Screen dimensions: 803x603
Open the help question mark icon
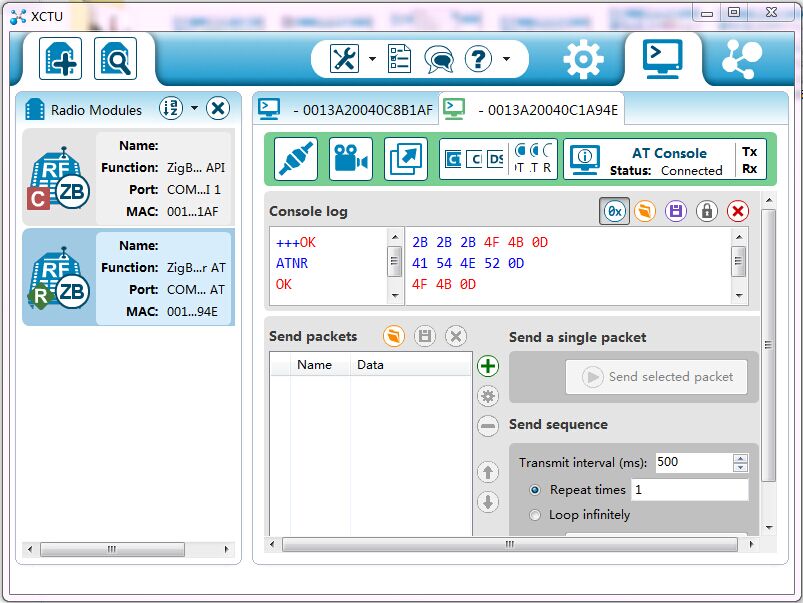478,59
